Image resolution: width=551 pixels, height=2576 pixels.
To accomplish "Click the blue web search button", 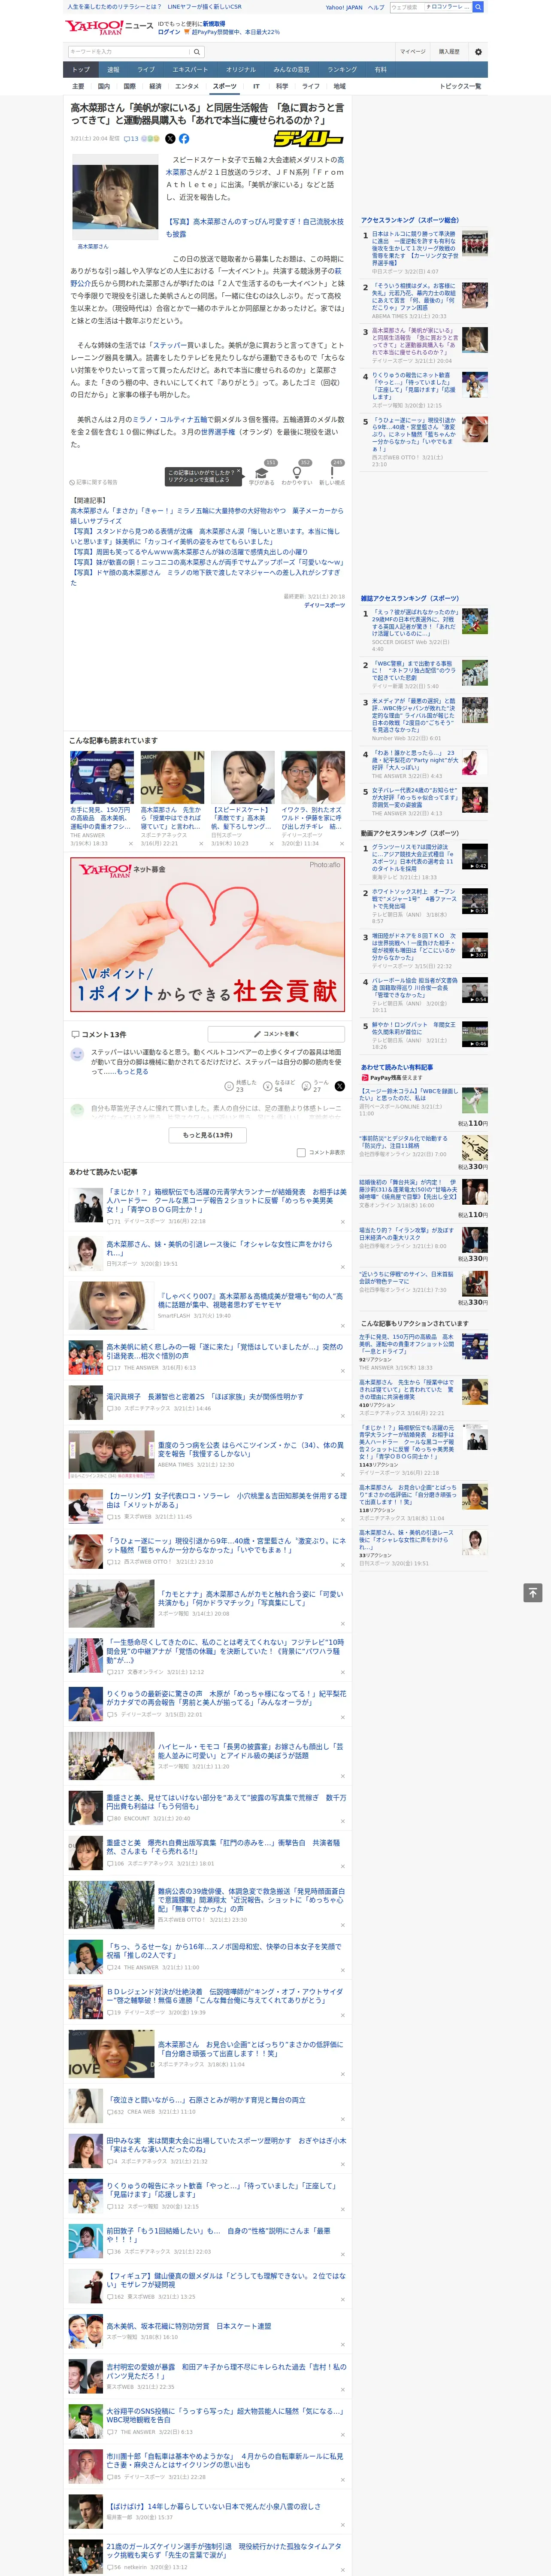I will tap(478, 7).
